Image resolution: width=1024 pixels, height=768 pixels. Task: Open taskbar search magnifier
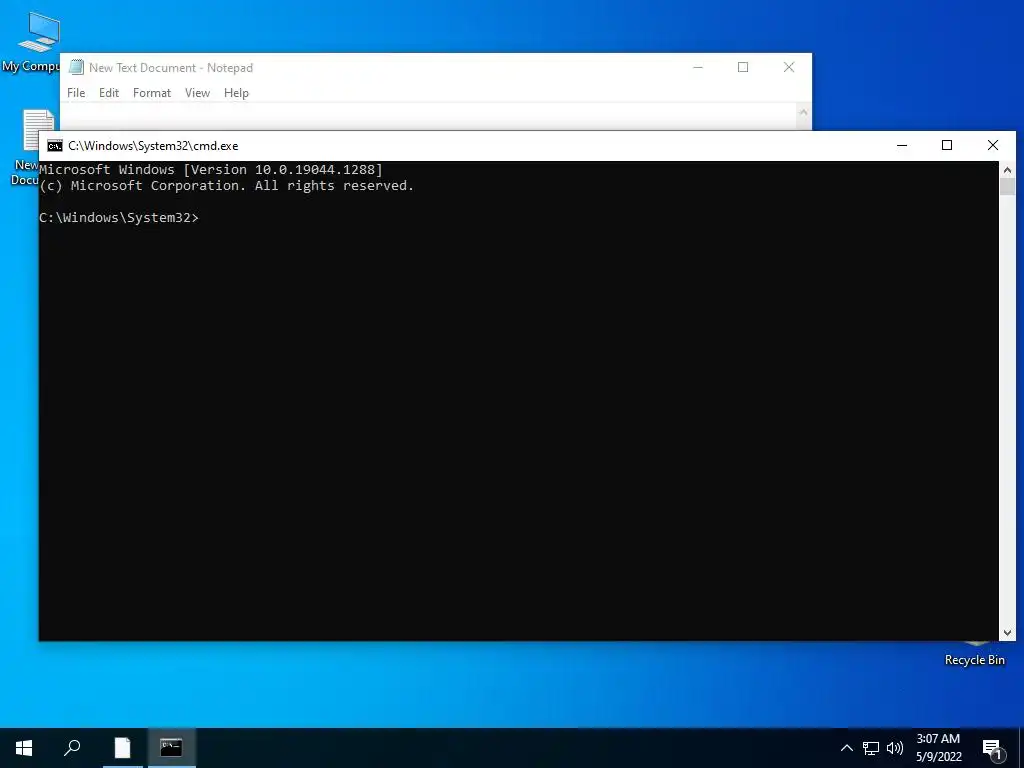pos(72,748)
